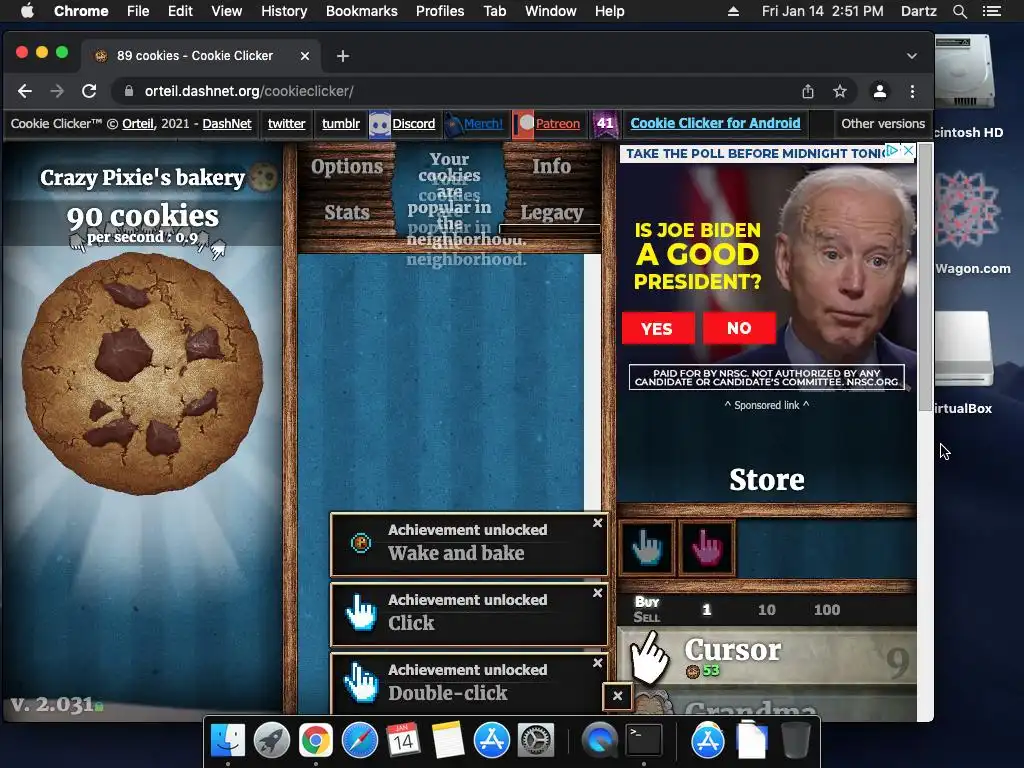Open a new tab with the plus button
Image resolution: width=1024 pixels, height=768 pixels.
point(342,56)
